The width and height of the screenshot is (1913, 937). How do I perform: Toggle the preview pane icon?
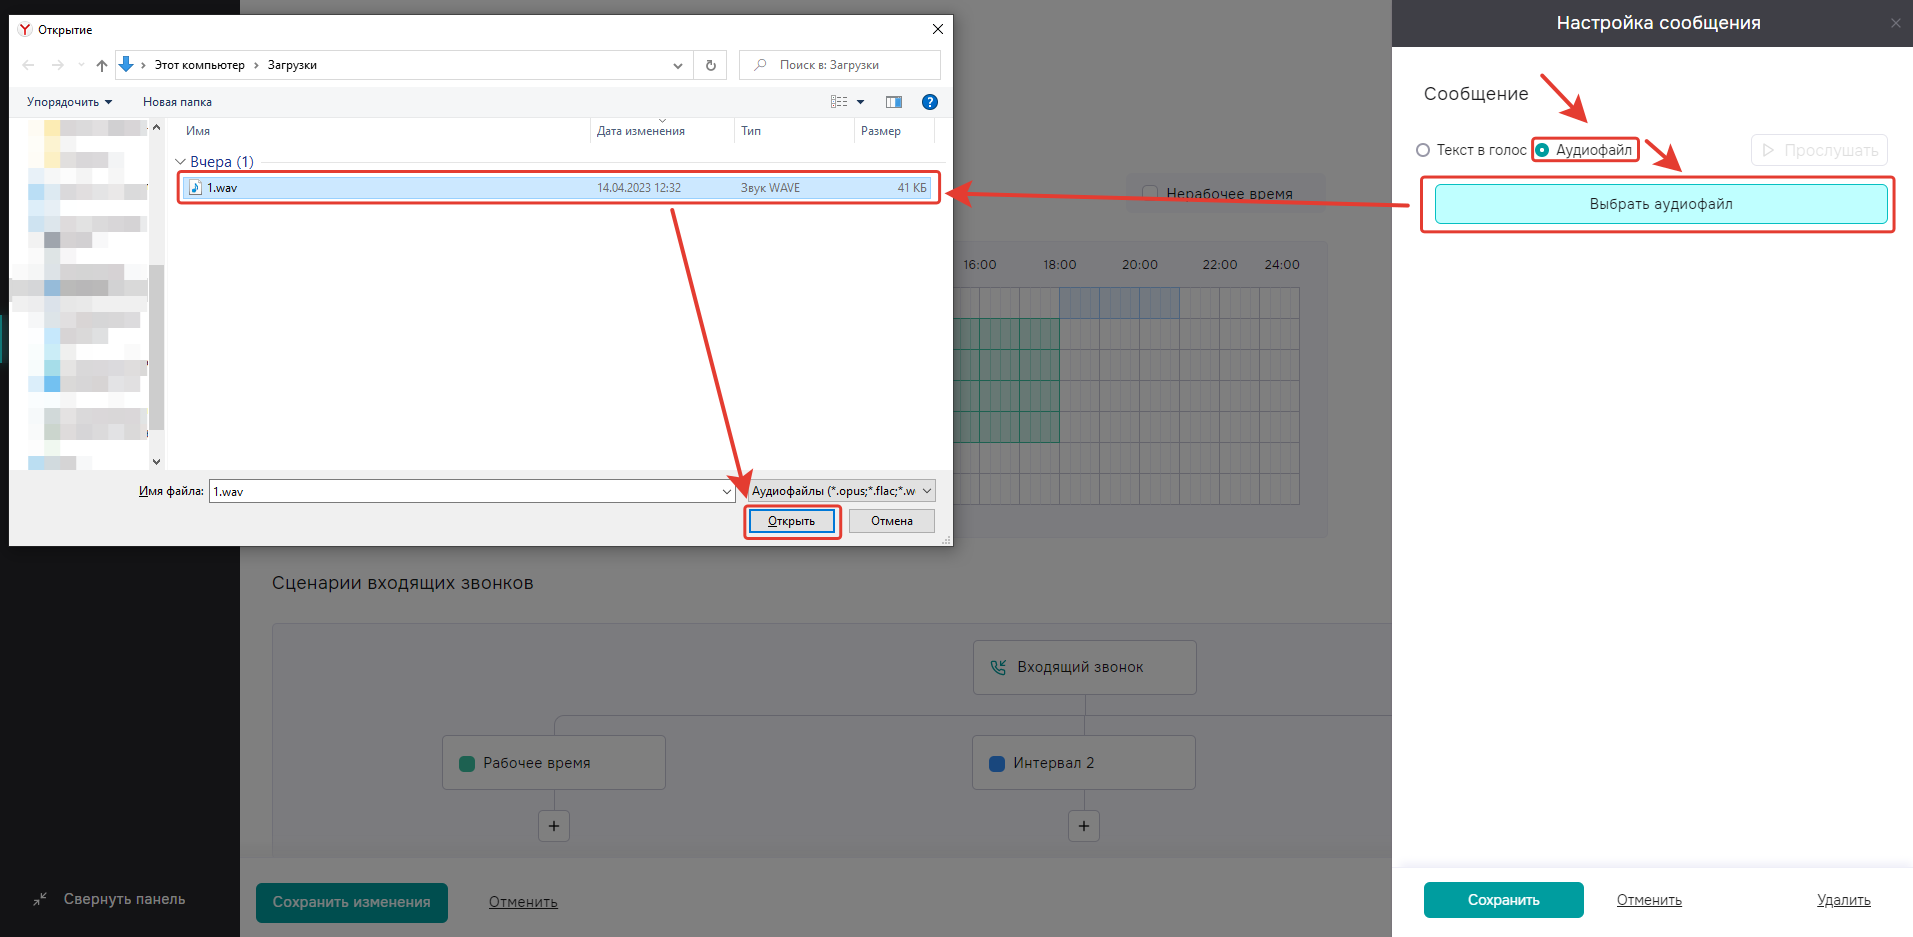893,102
